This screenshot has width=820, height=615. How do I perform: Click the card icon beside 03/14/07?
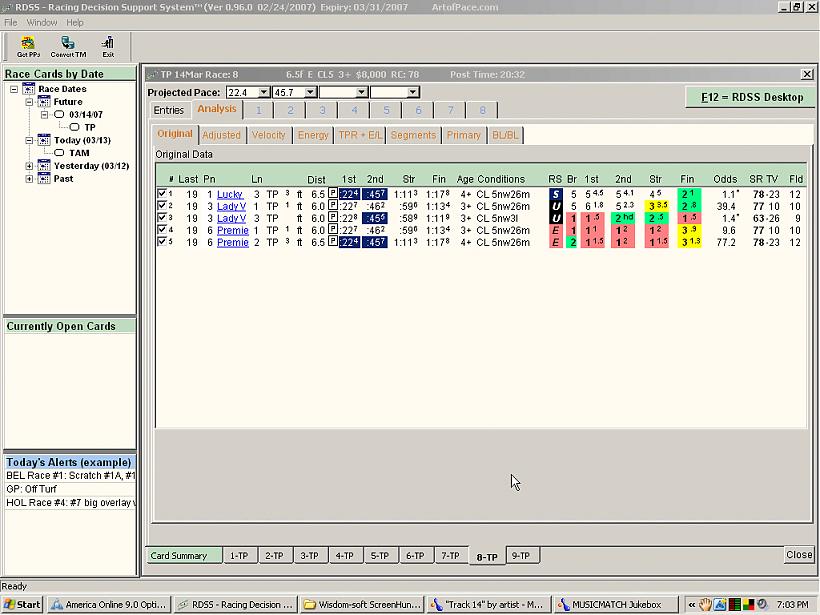59,115
